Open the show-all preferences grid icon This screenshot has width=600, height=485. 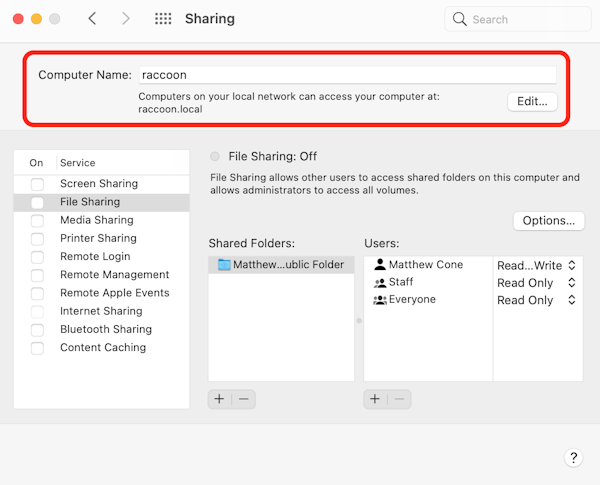click(x=162, y=19)
